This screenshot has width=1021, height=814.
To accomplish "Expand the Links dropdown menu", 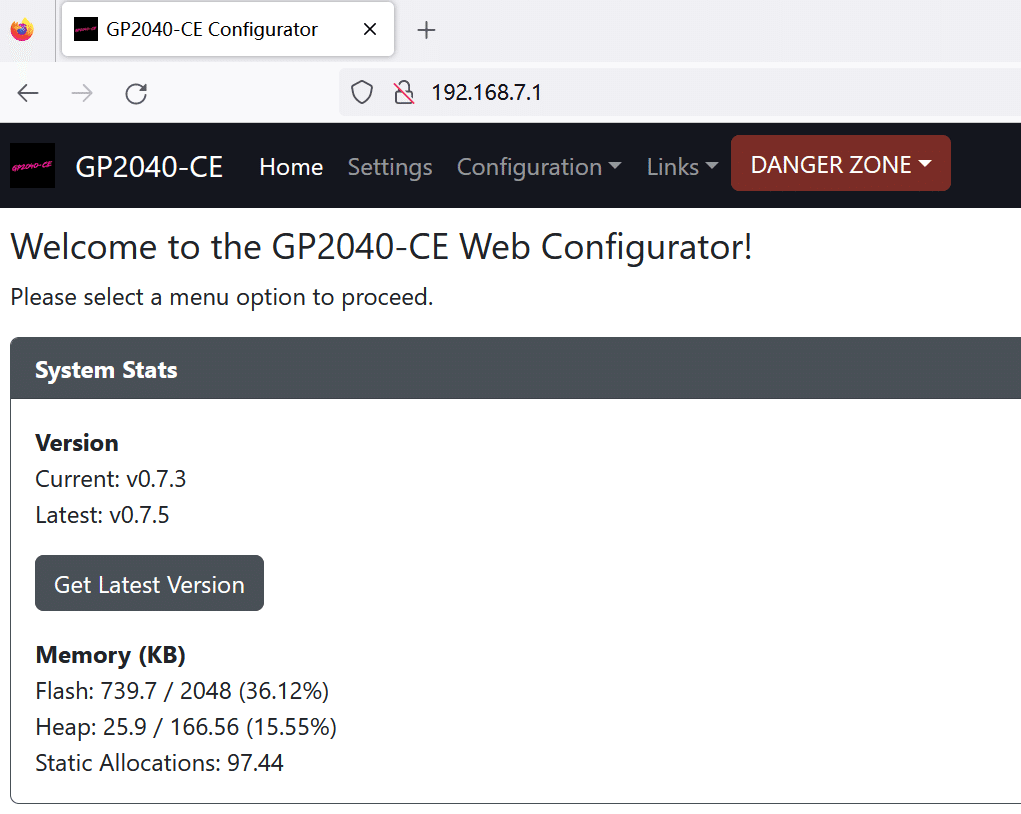I will 682,167.
